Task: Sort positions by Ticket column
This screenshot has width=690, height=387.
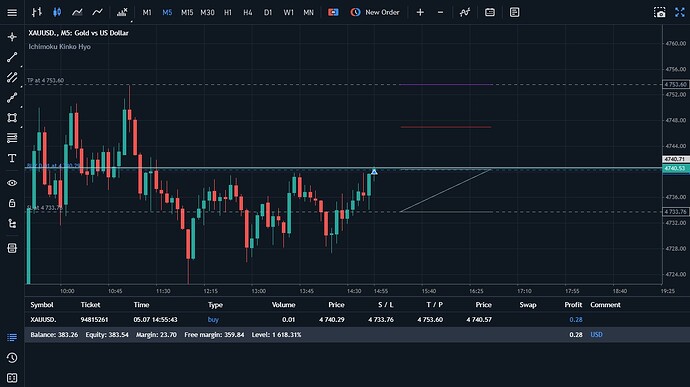Action: click(x=90, y=305)
